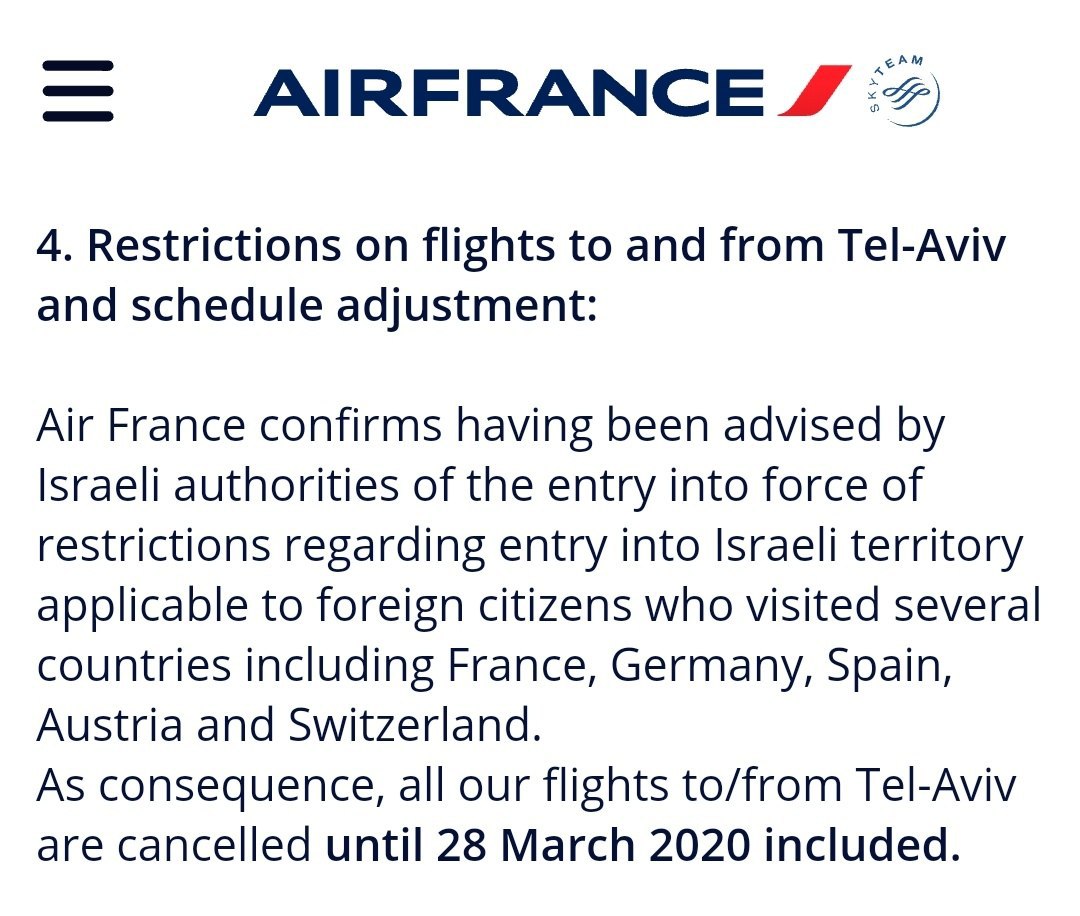Click the word 'restrictions' starting third body line

pos(154,545)
